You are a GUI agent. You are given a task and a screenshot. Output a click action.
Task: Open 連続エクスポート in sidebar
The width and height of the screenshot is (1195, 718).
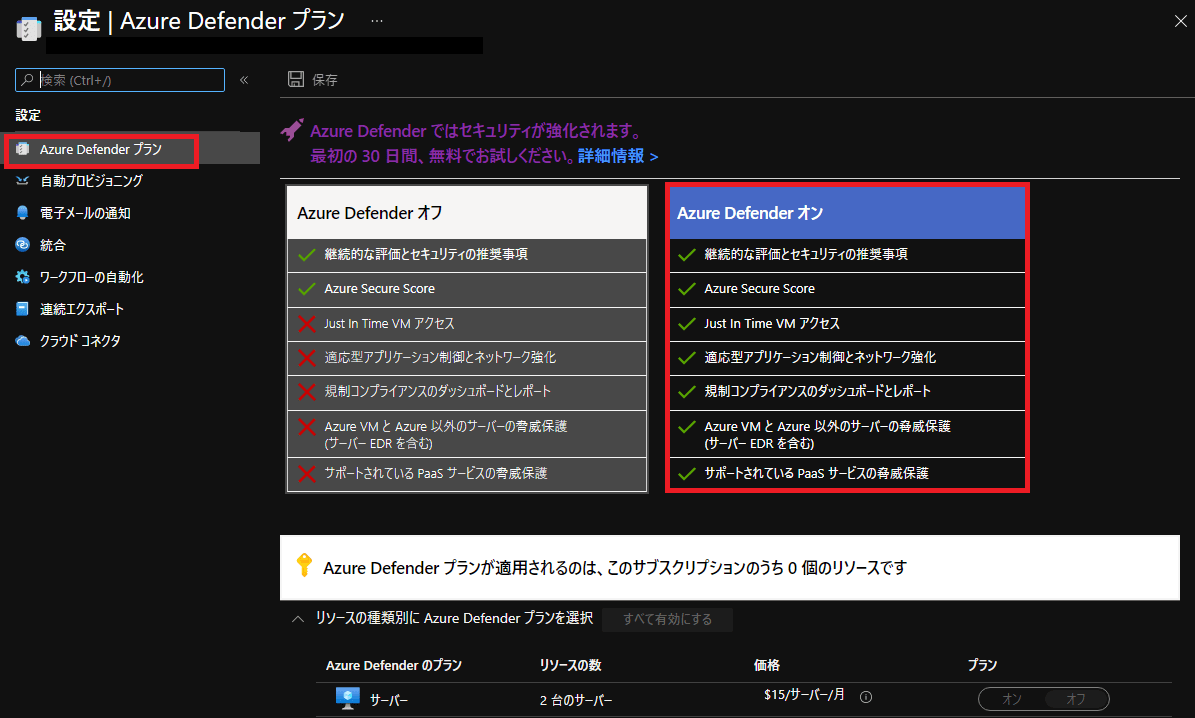(82, 309)
